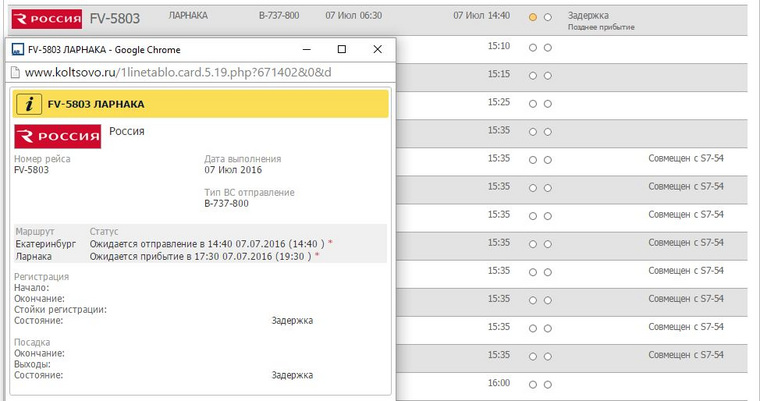The height and width of the screenshot is (401, 760).
Task: Click the 15:10 time on the board
Action: 499,46
